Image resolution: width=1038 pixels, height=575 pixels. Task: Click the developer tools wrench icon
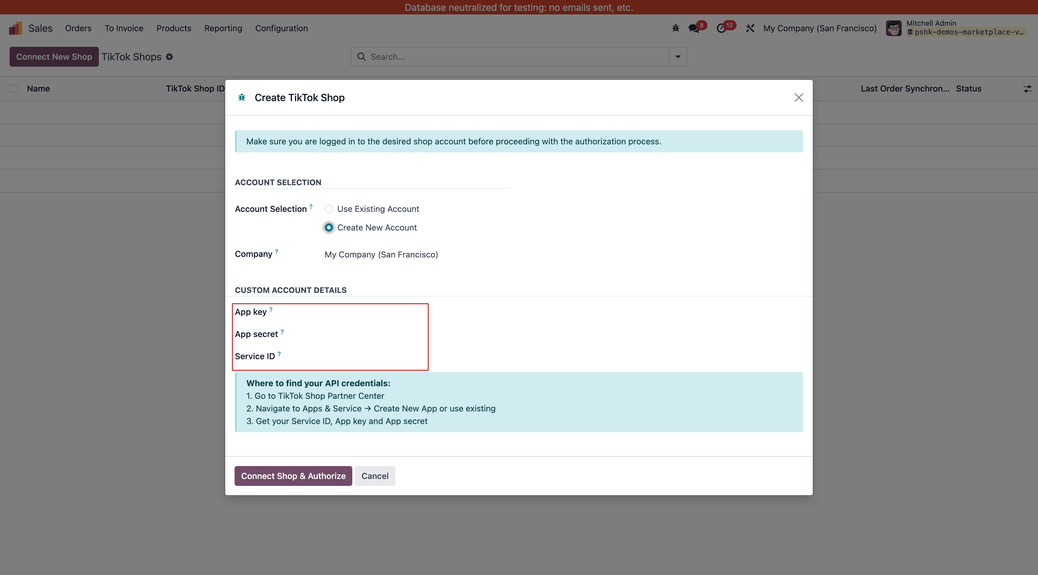click(750, 28)
